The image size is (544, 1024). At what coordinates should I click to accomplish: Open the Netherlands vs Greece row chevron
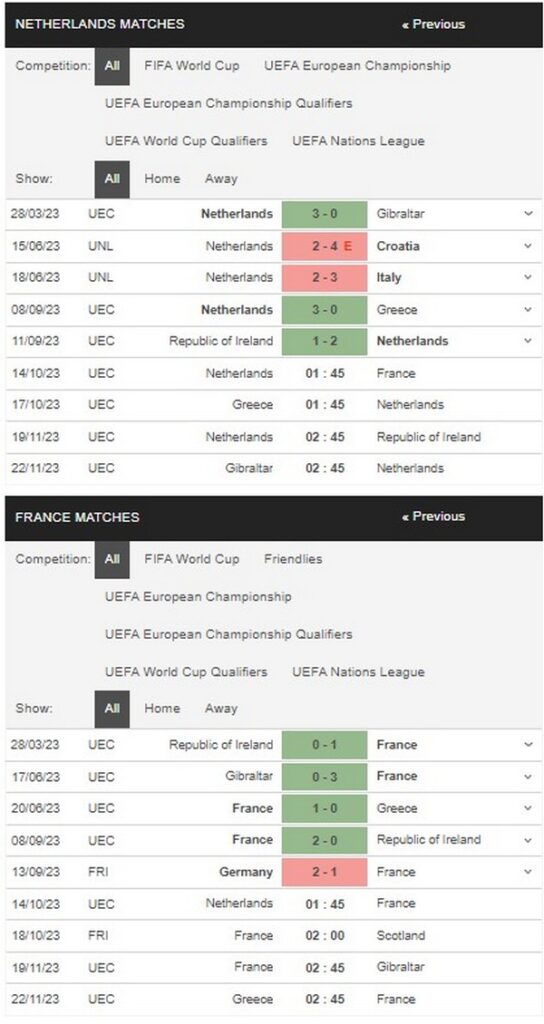tap(528, 310)
